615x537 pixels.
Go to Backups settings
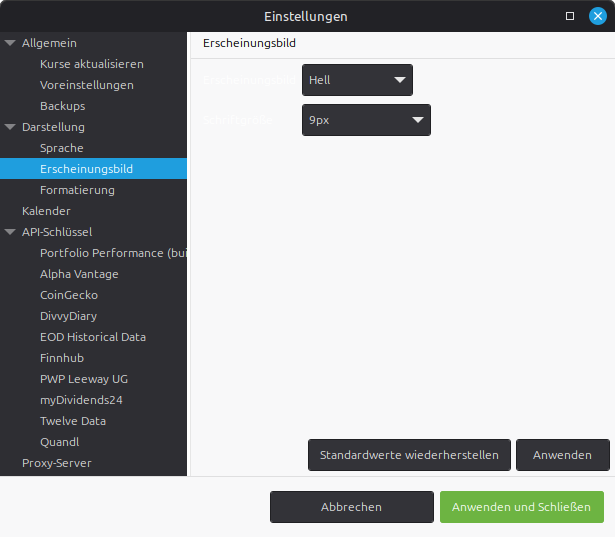(62, 106)
